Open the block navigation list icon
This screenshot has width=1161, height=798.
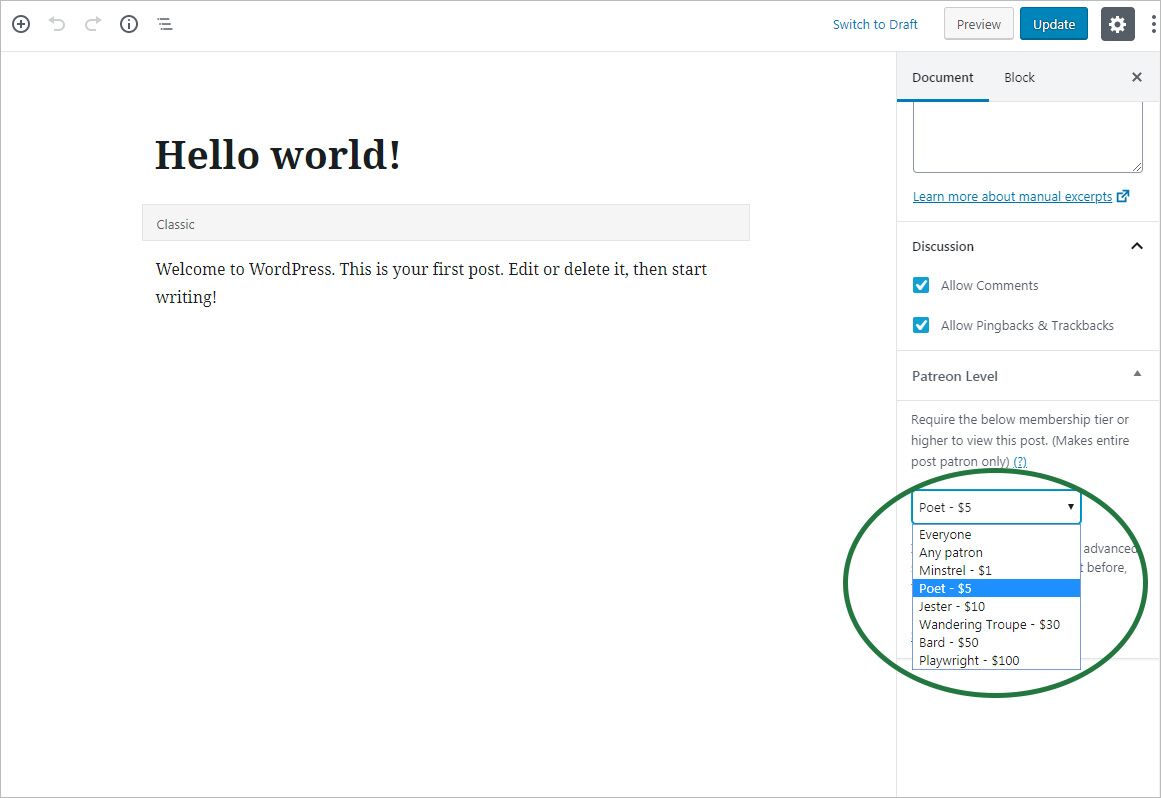[x=165, y=24]
